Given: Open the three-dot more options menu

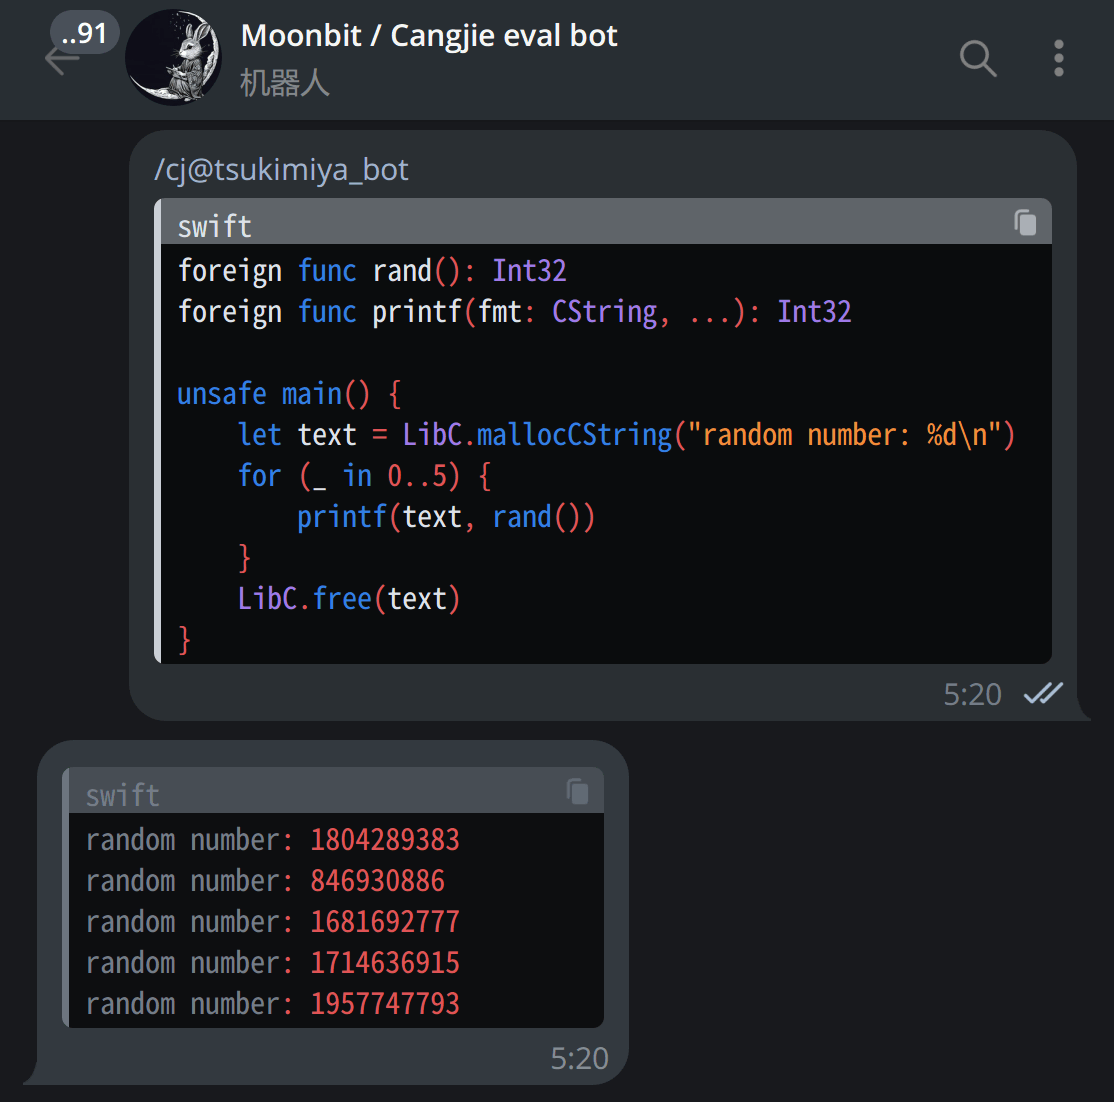Looking at the screenshot, I should point(1058,58).
